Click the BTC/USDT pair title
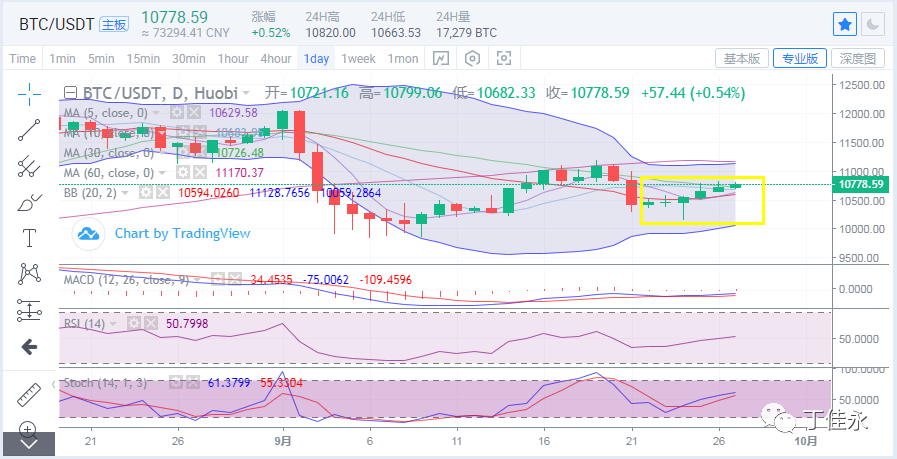The height and width of the screenshot is (459, 897). point(57,25)
